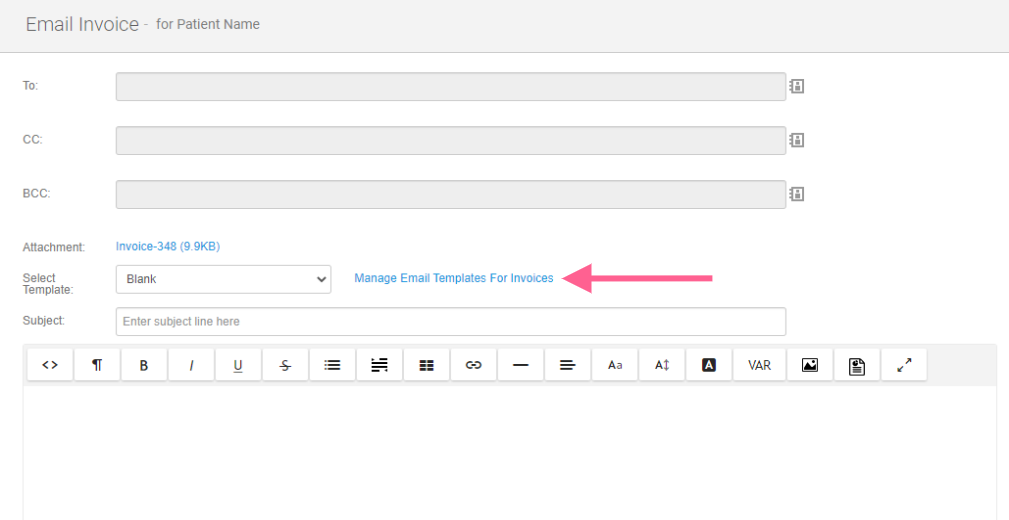
Task: Open text alignment options
Action: coord(567,365)
